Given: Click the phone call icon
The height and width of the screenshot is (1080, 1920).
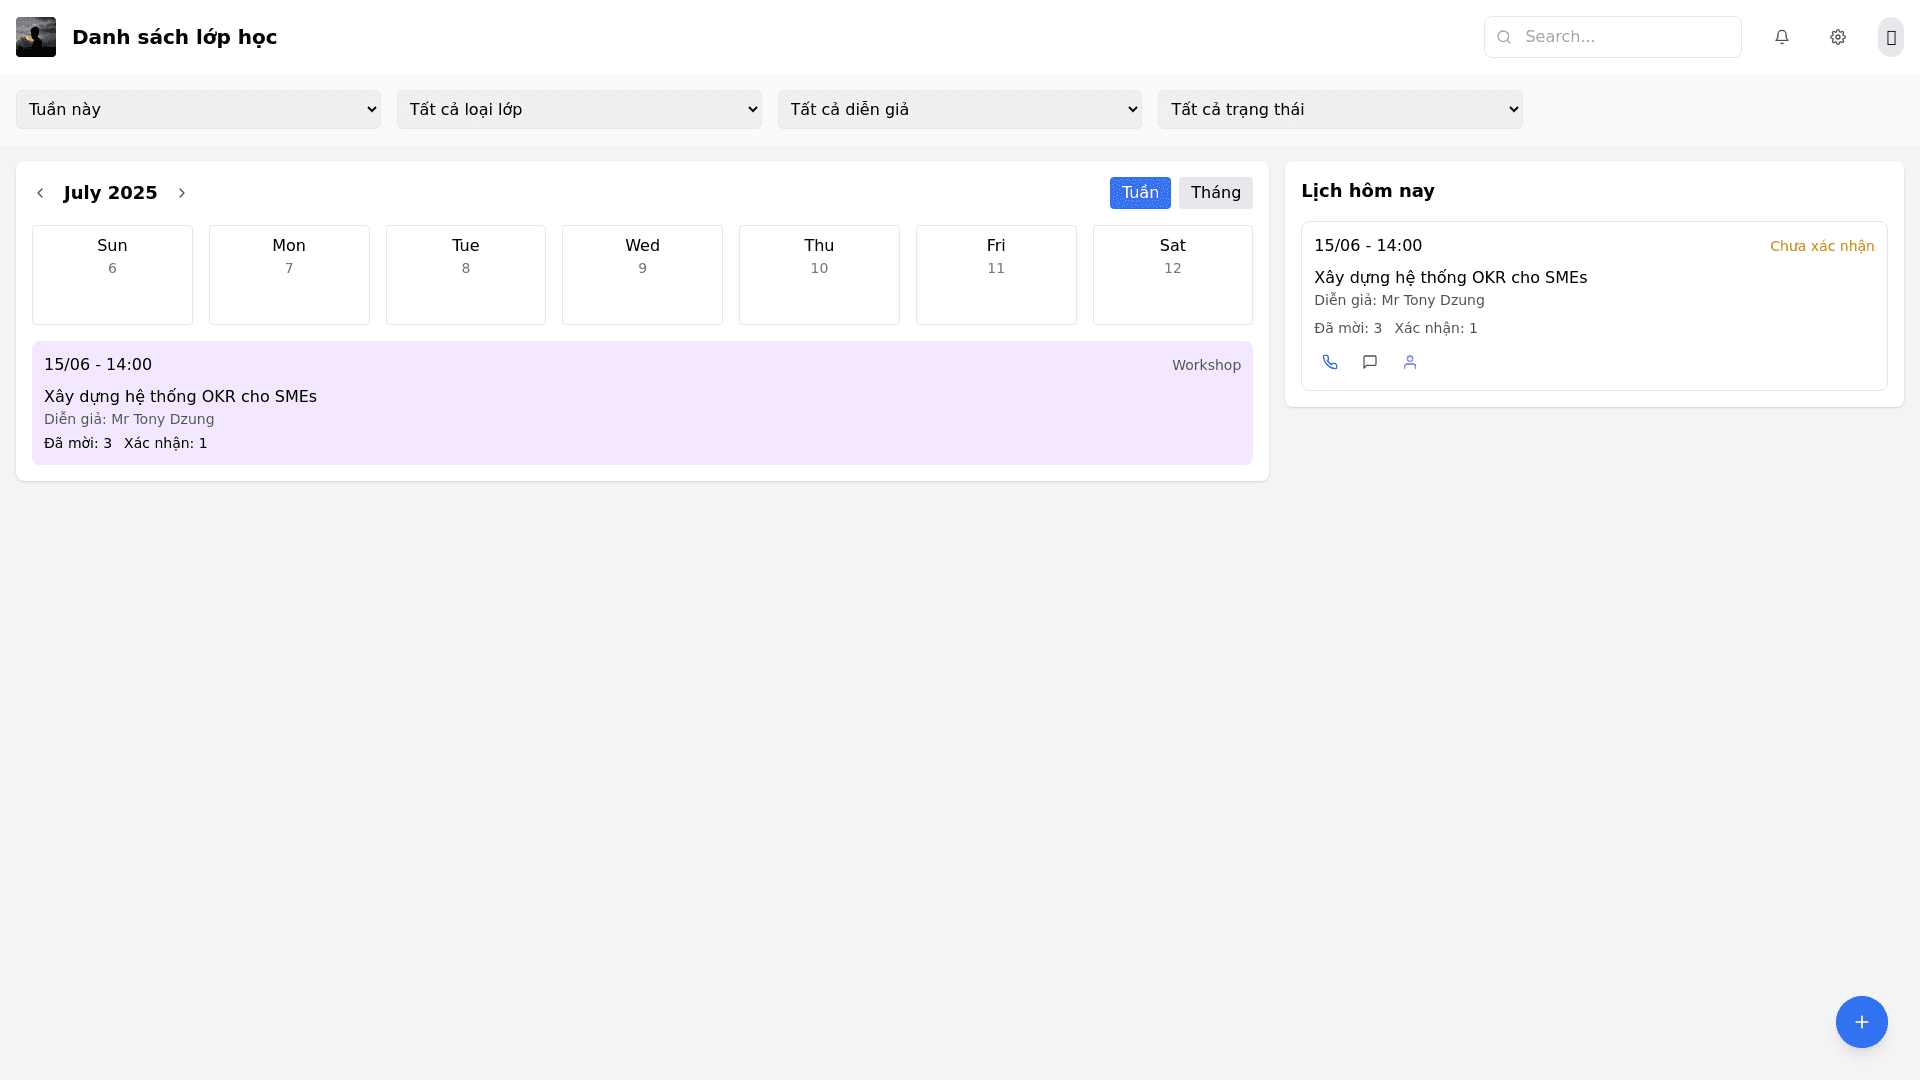Looking at the screenshot, I should coord(1330,362).
